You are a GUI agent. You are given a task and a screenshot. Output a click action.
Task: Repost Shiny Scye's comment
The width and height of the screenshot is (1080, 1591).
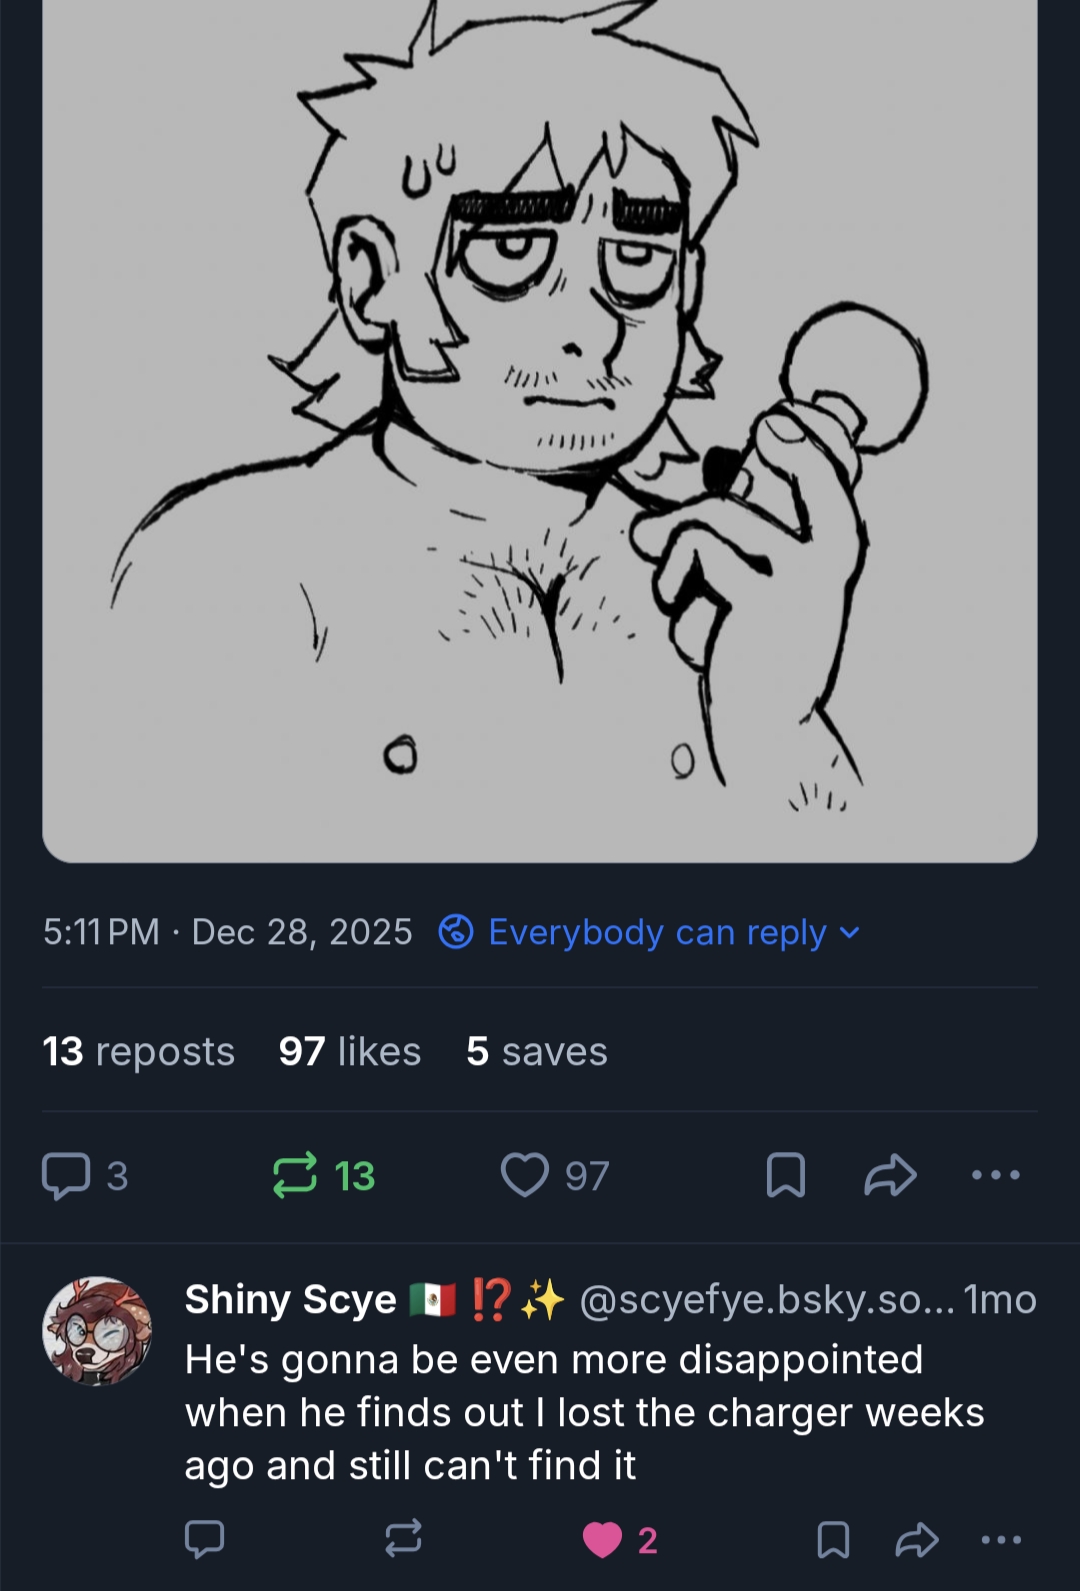click(x=403, y=1539)
